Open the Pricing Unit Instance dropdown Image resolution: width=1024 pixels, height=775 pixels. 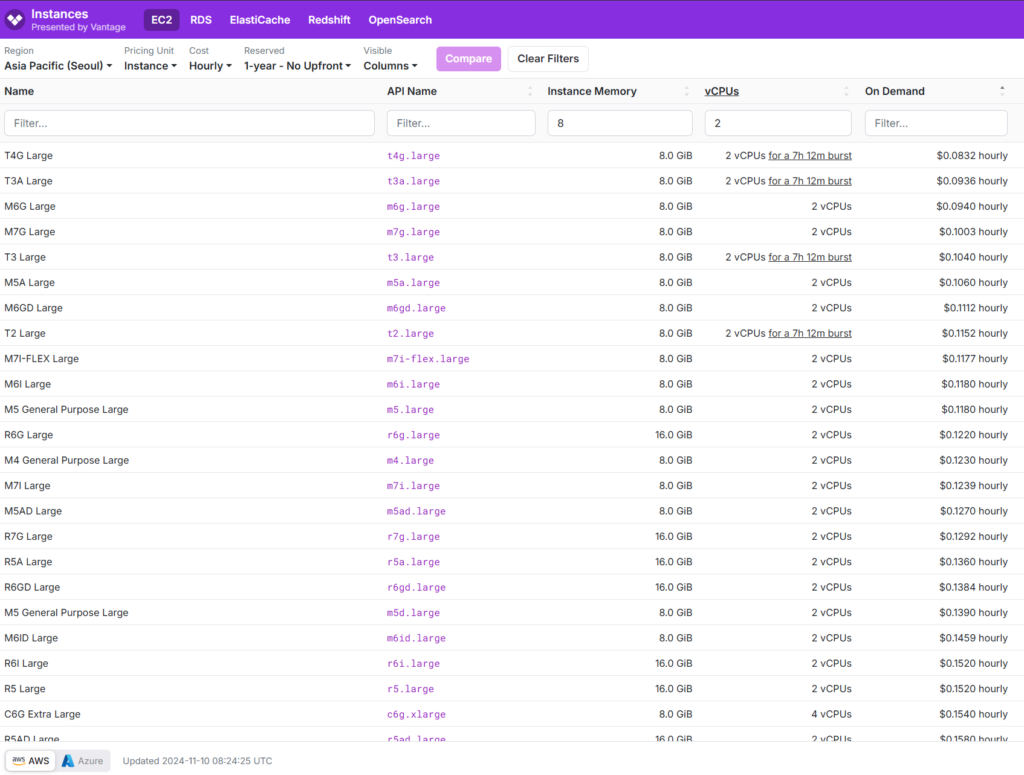pyautogui.click(x=150, y=66)
